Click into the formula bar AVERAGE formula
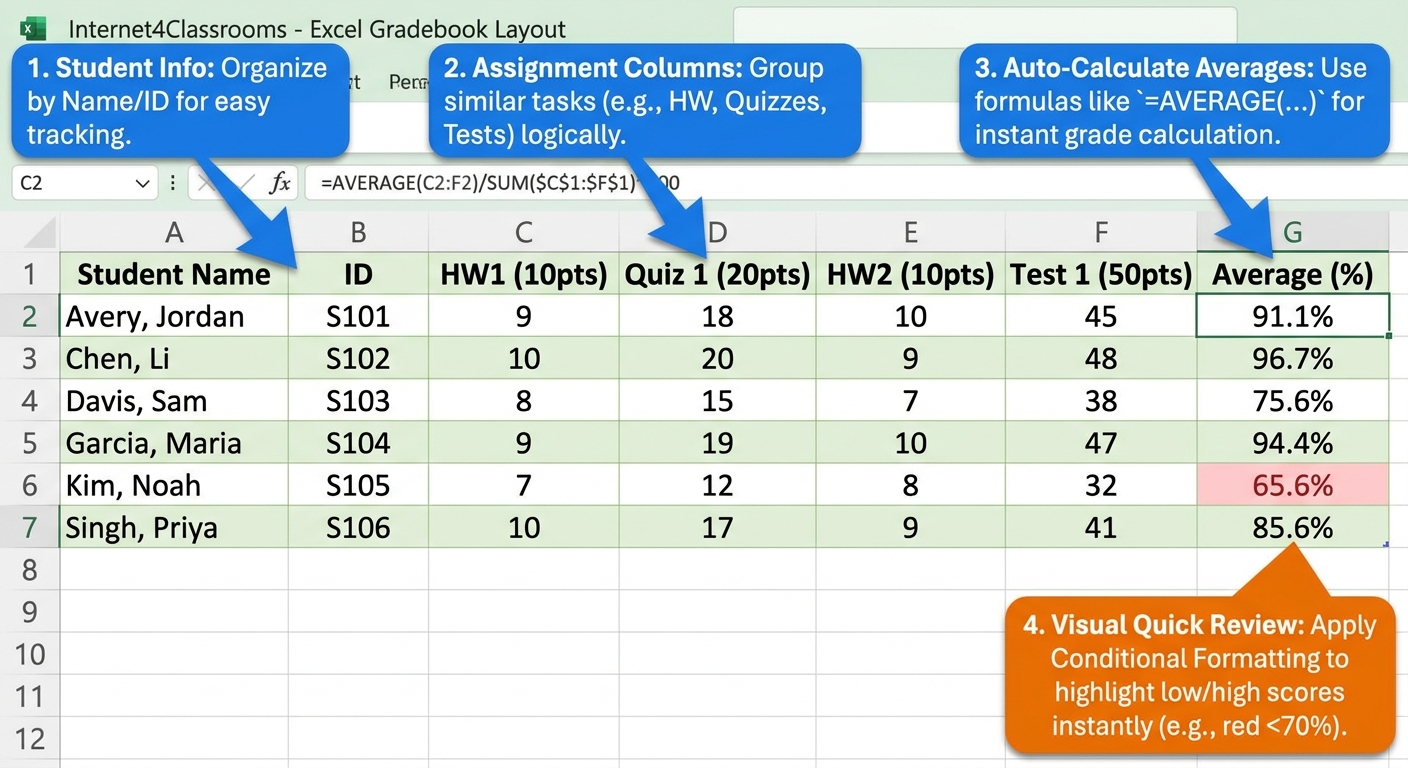 tap(500, 183)
